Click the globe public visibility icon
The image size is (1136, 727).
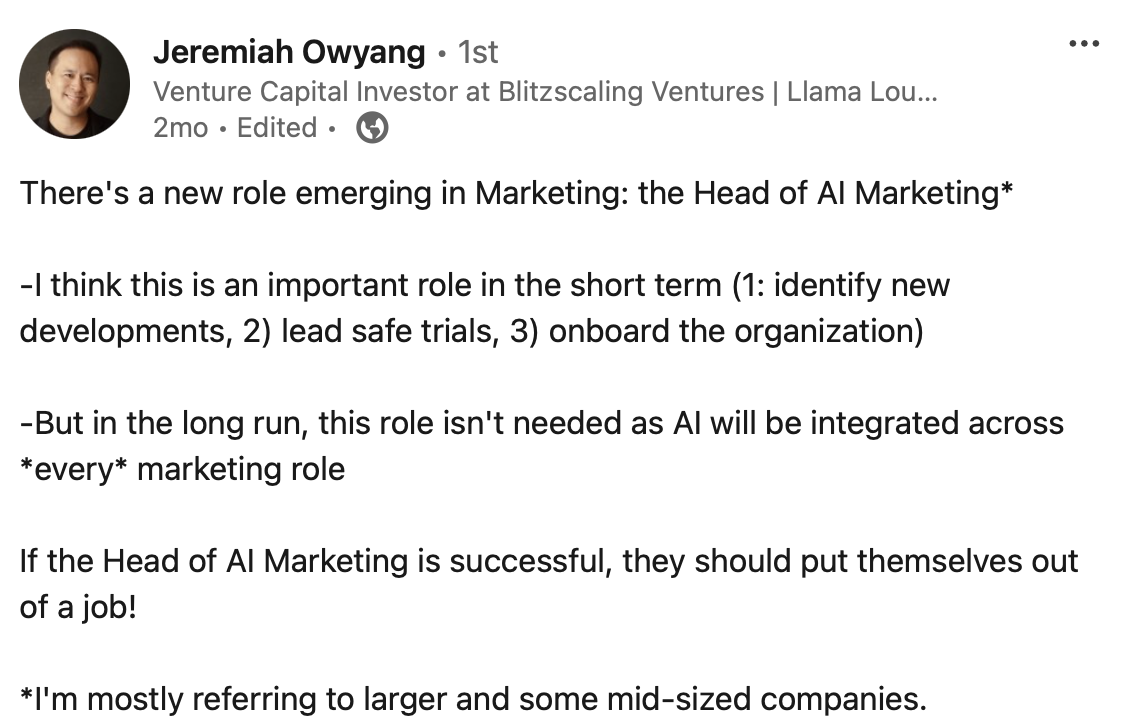372,128
